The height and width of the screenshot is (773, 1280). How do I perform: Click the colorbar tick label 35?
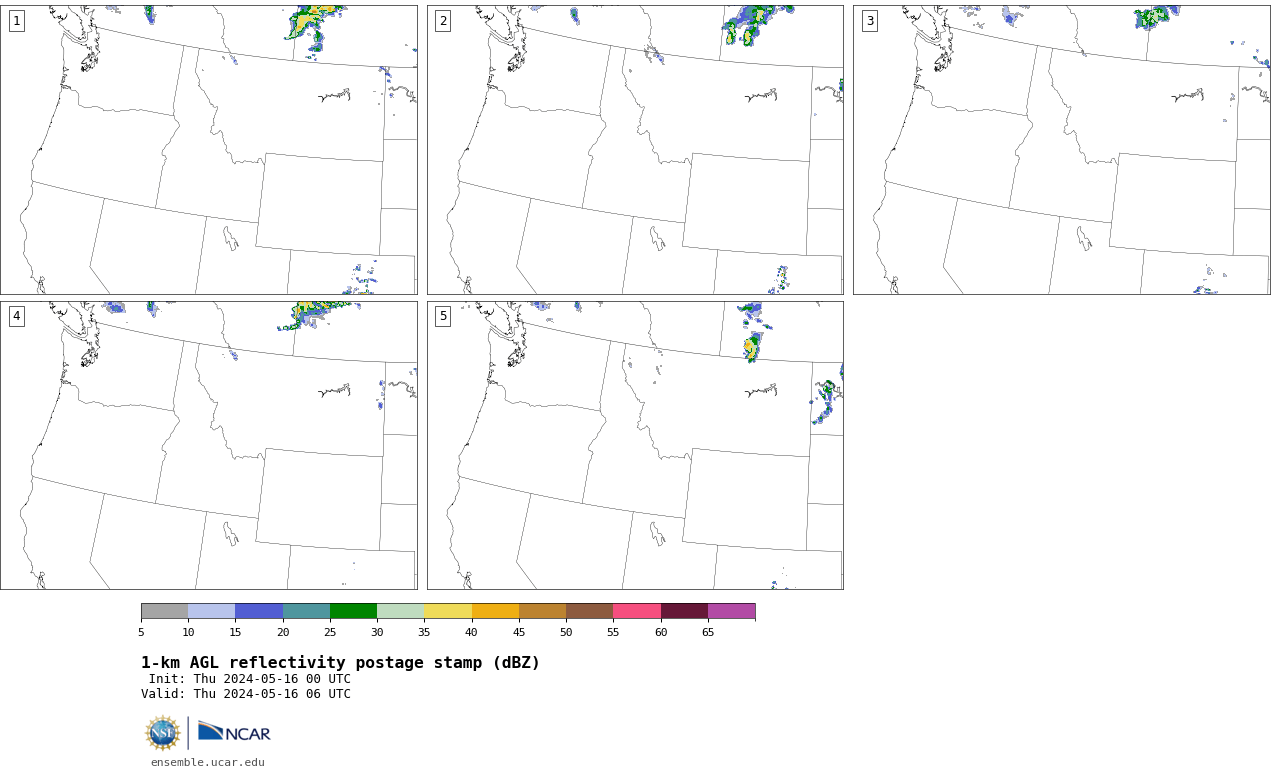click(424, 632)
